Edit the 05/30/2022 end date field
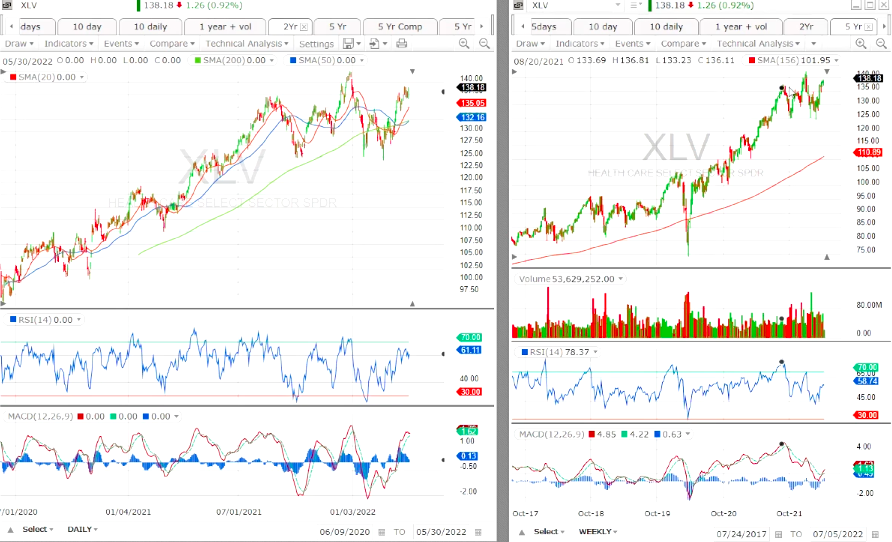 point(441,532)
